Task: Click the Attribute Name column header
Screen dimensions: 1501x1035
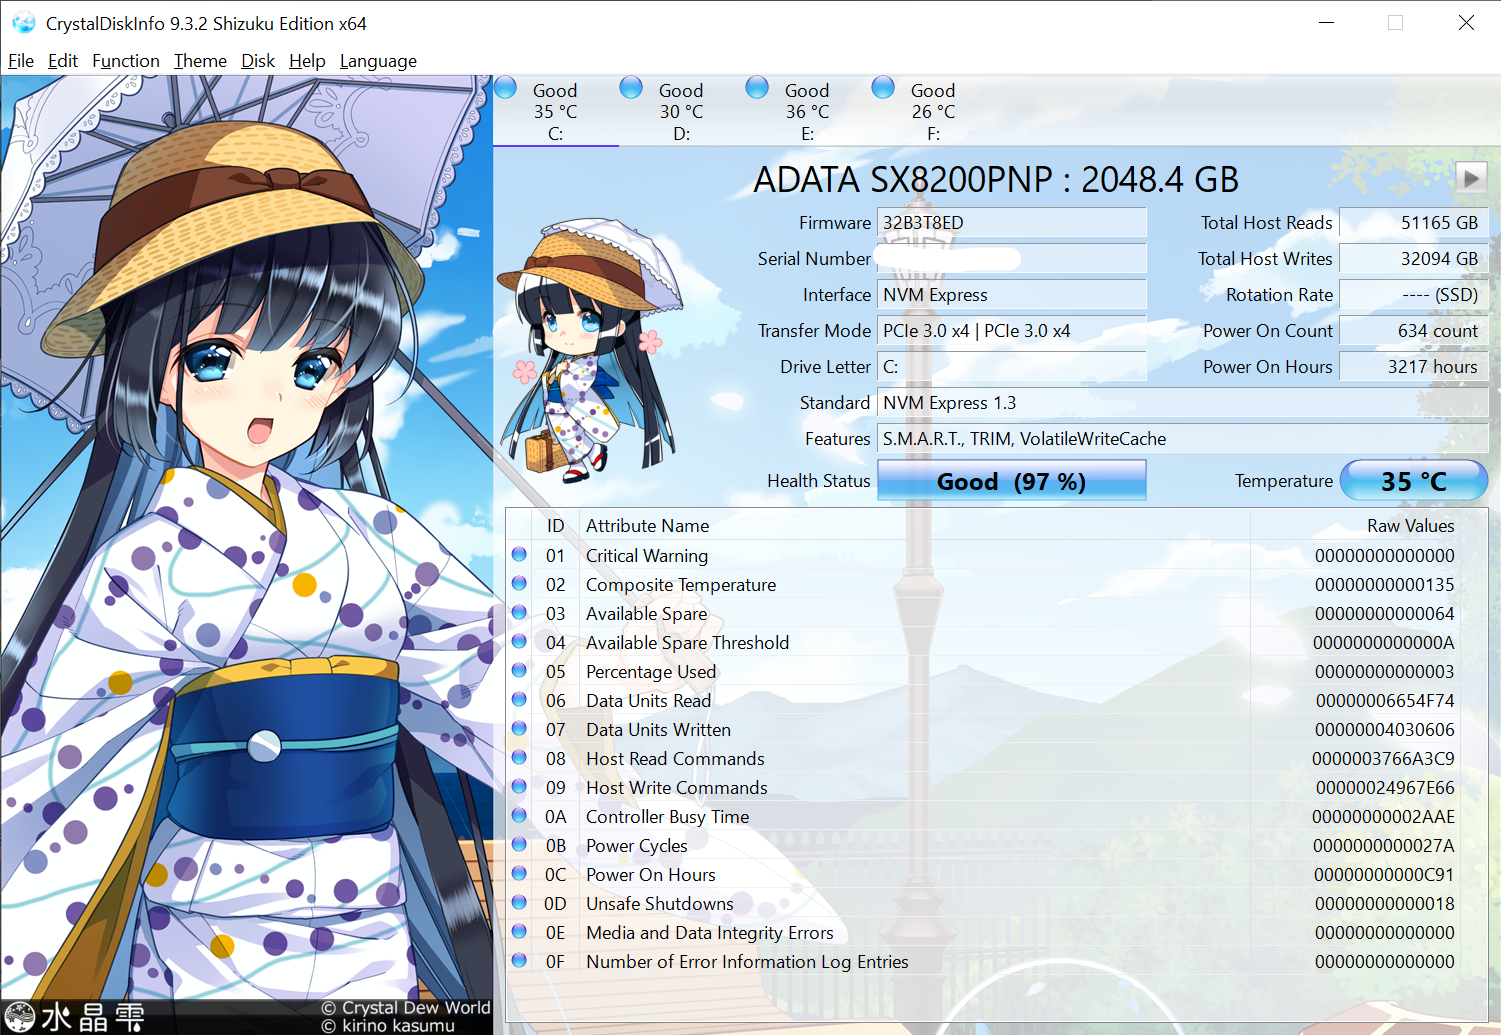Action: (x=914, y=526)
